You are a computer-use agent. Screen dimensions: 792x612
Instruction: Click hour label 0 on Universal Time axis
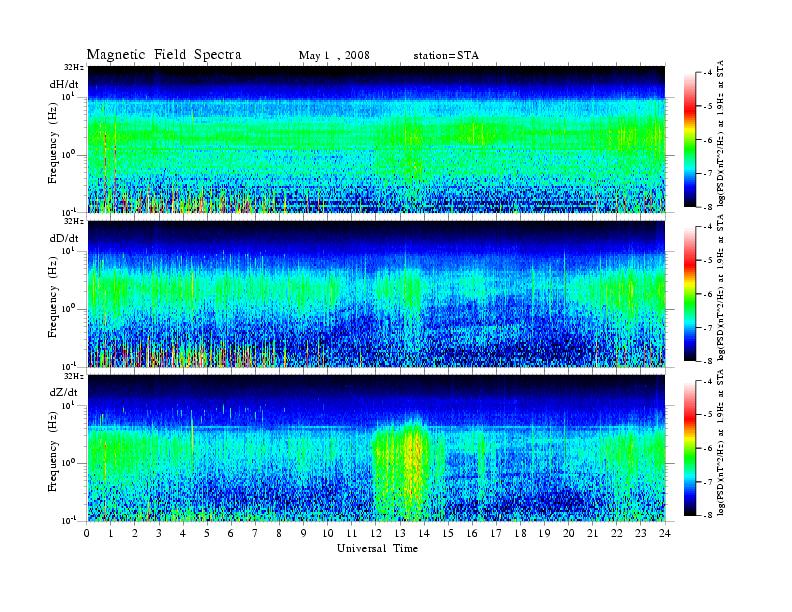87,533
